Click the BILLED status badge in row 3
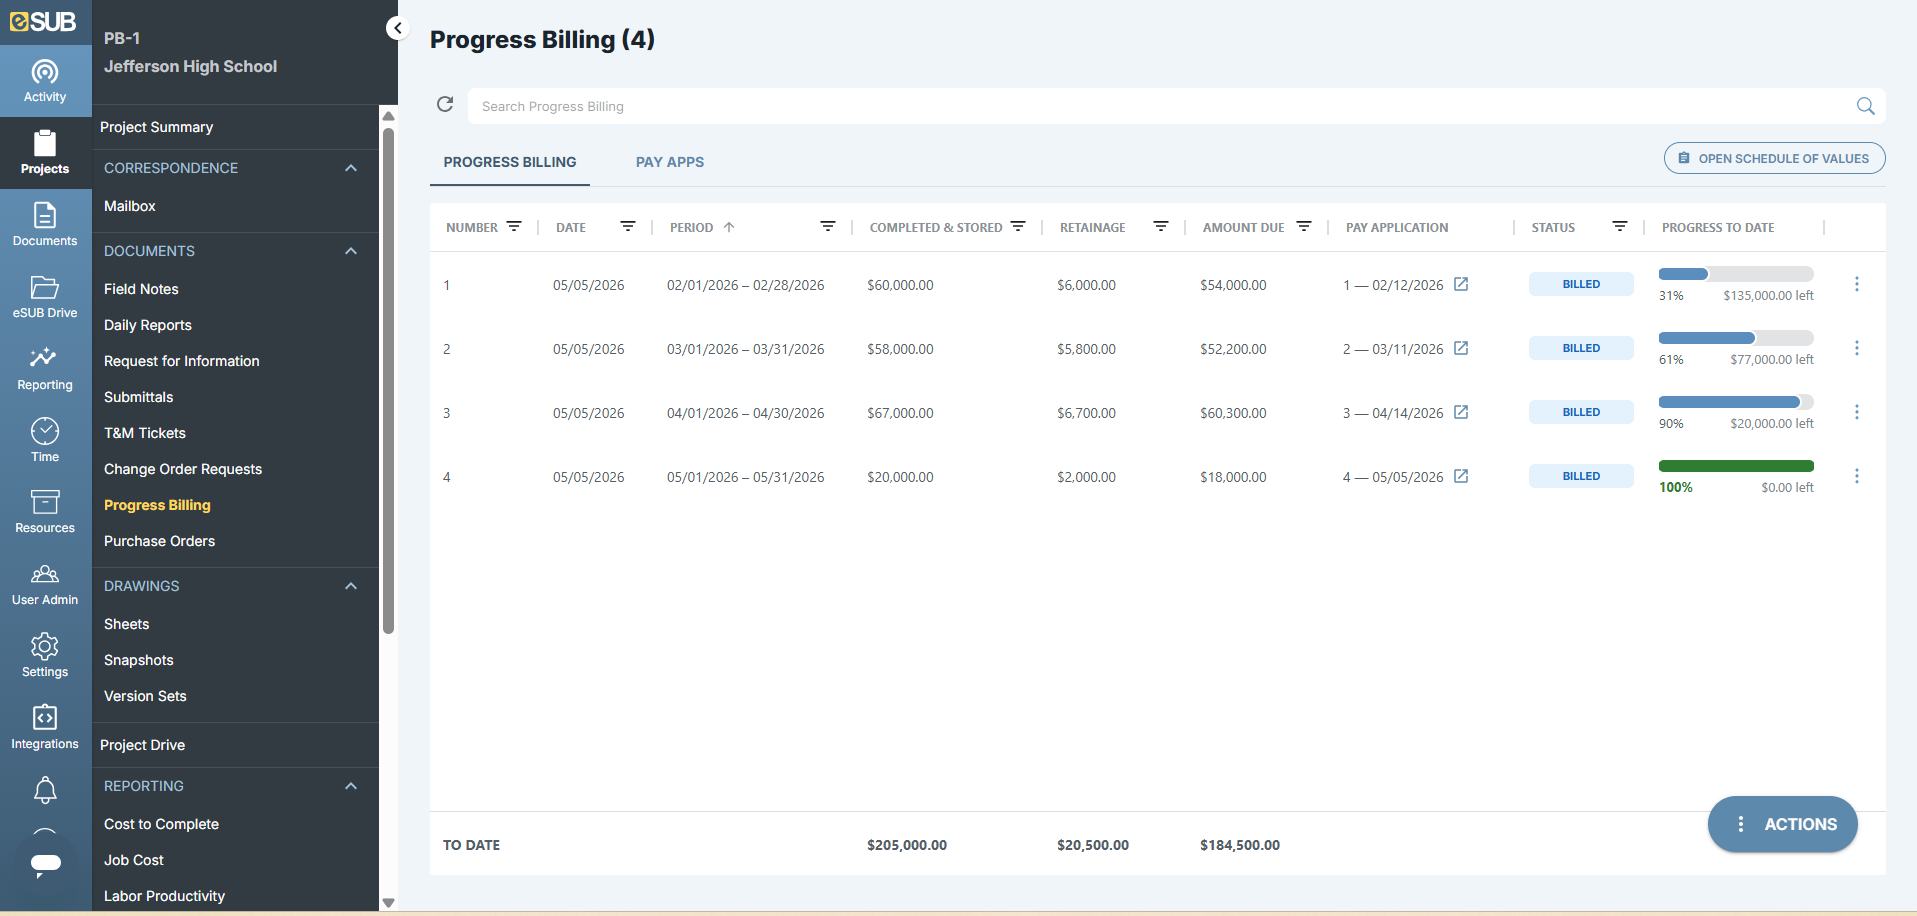 tap(1581, 412)
